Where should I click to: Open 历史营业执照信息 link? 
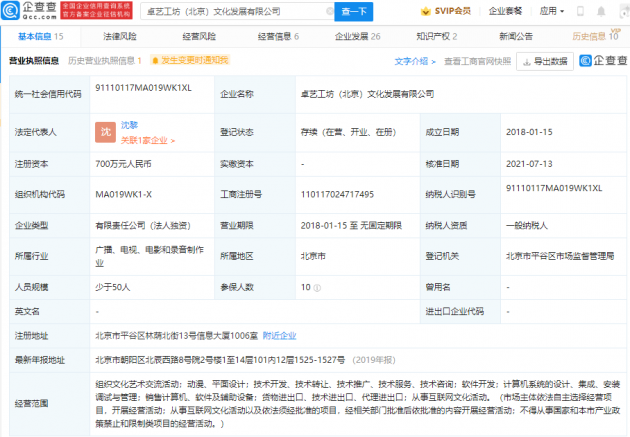click(x=105, y=61)
